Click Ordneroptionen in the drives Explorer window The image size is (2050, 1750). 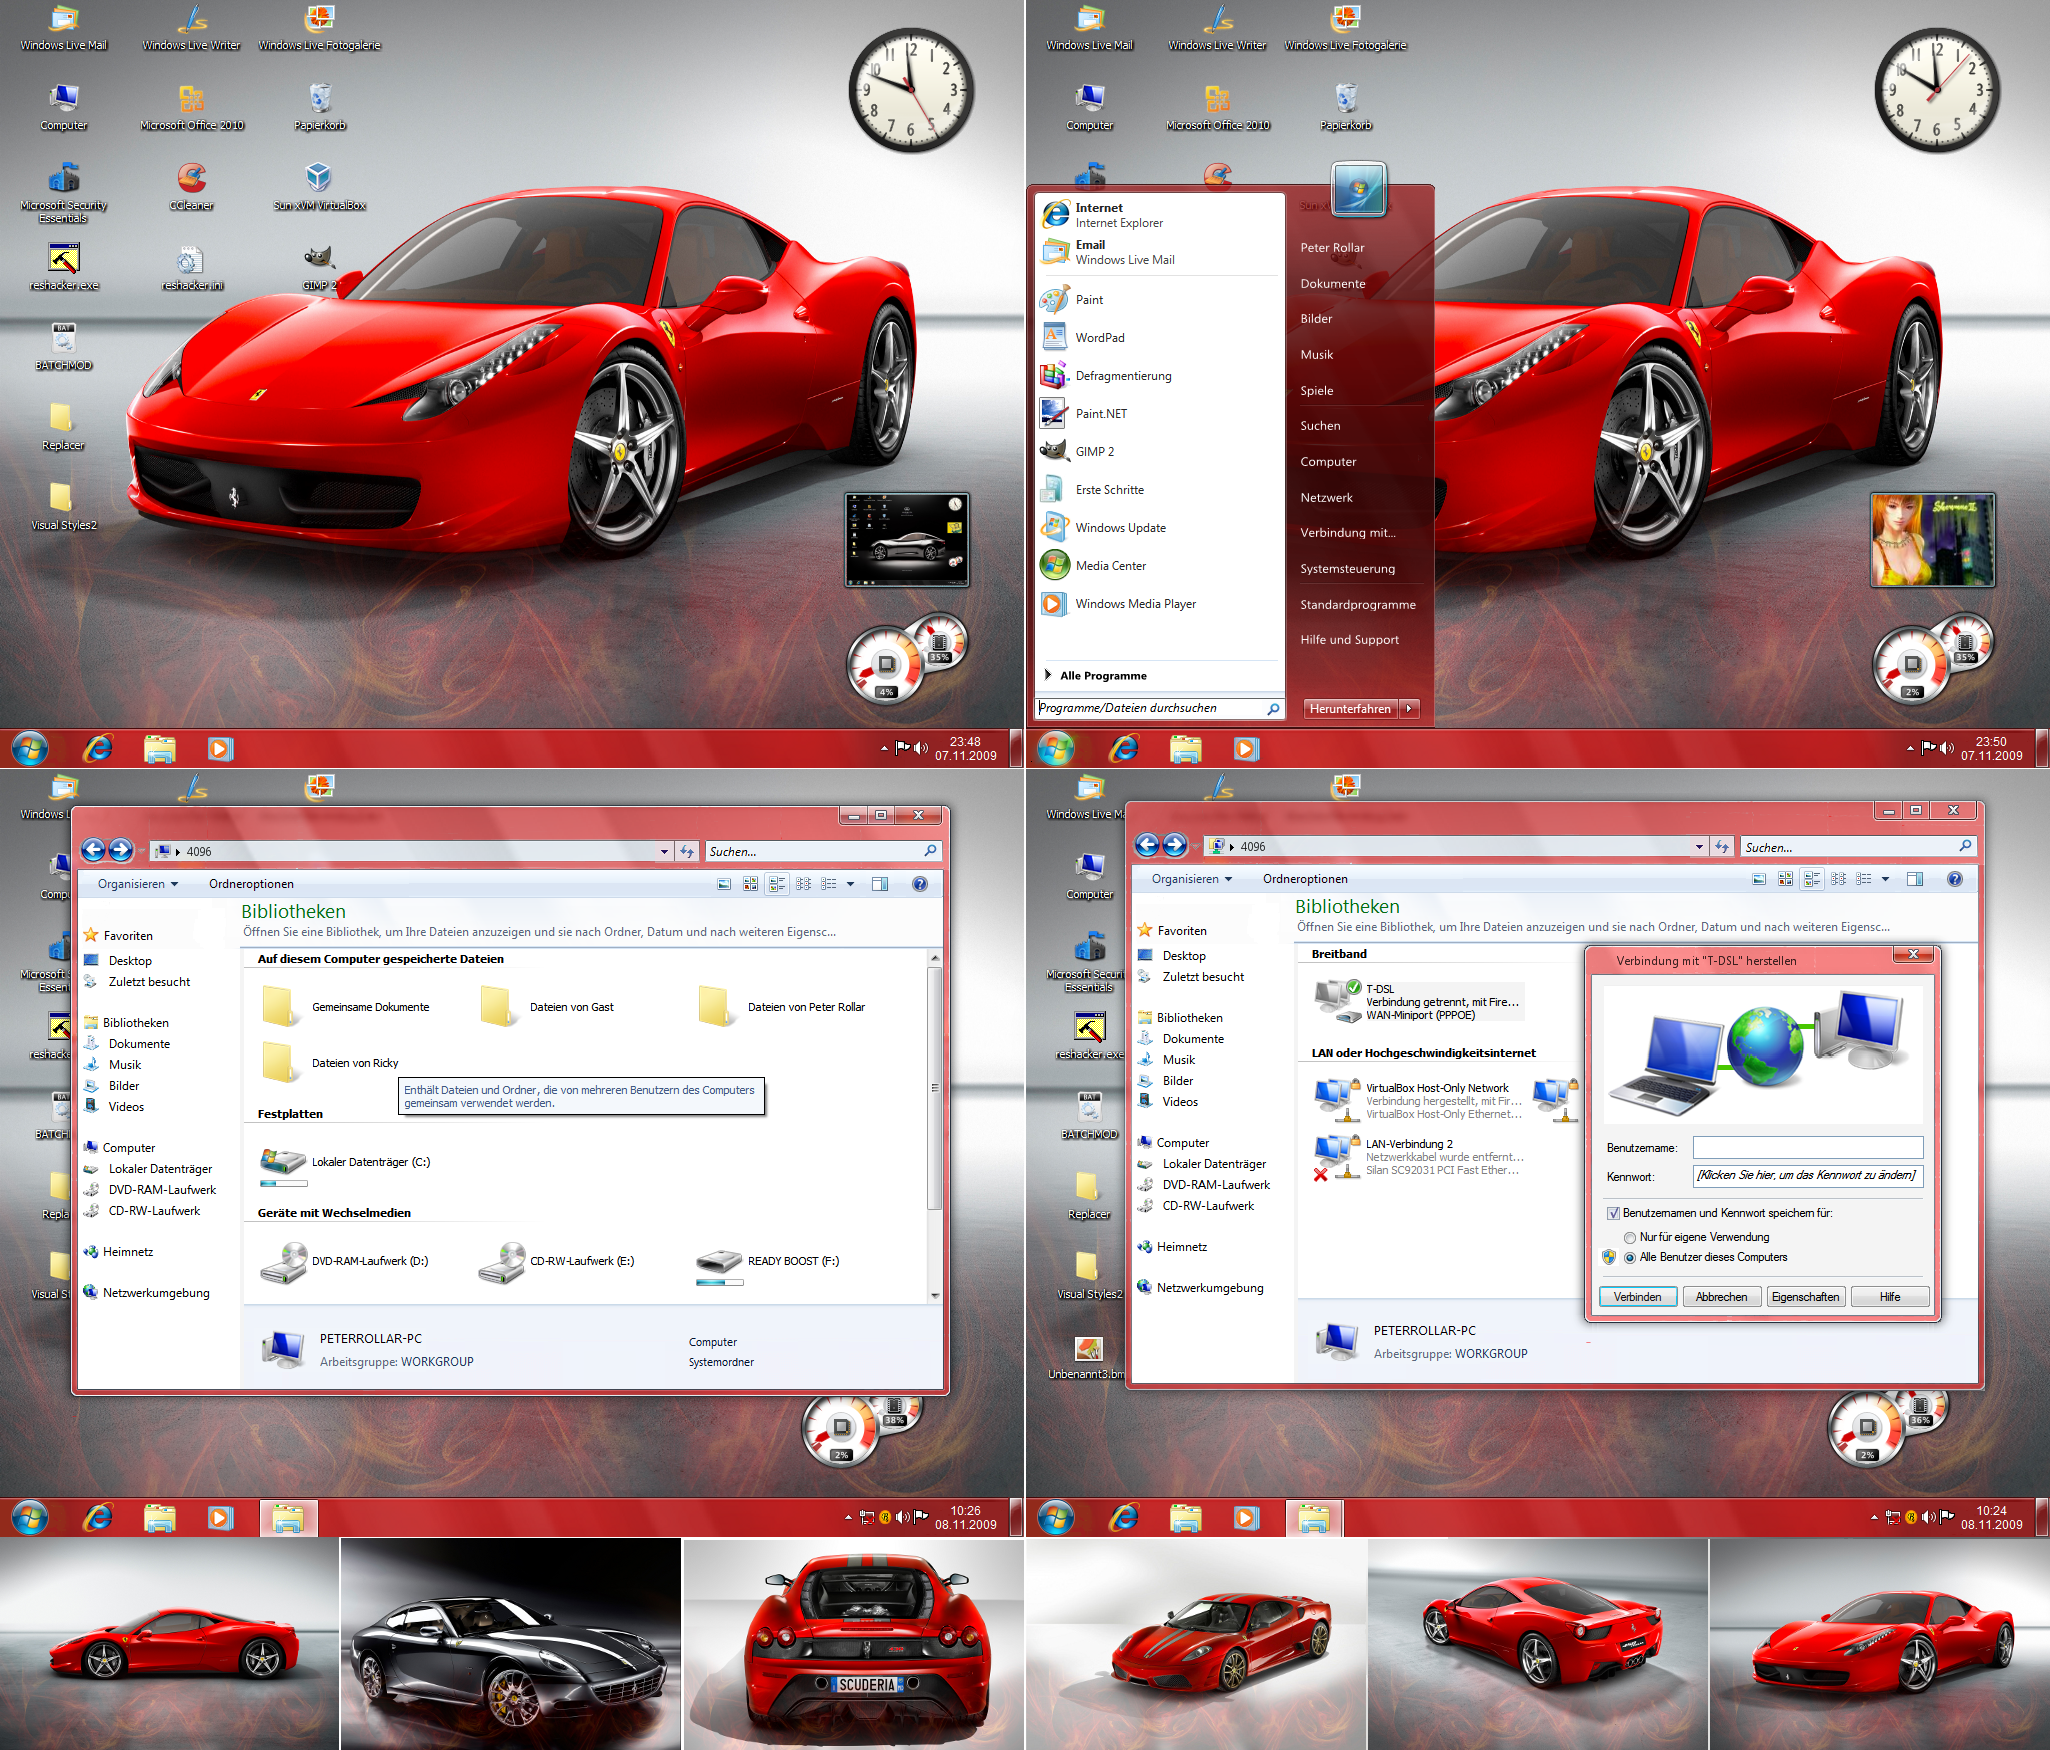(x=251, y=884)
